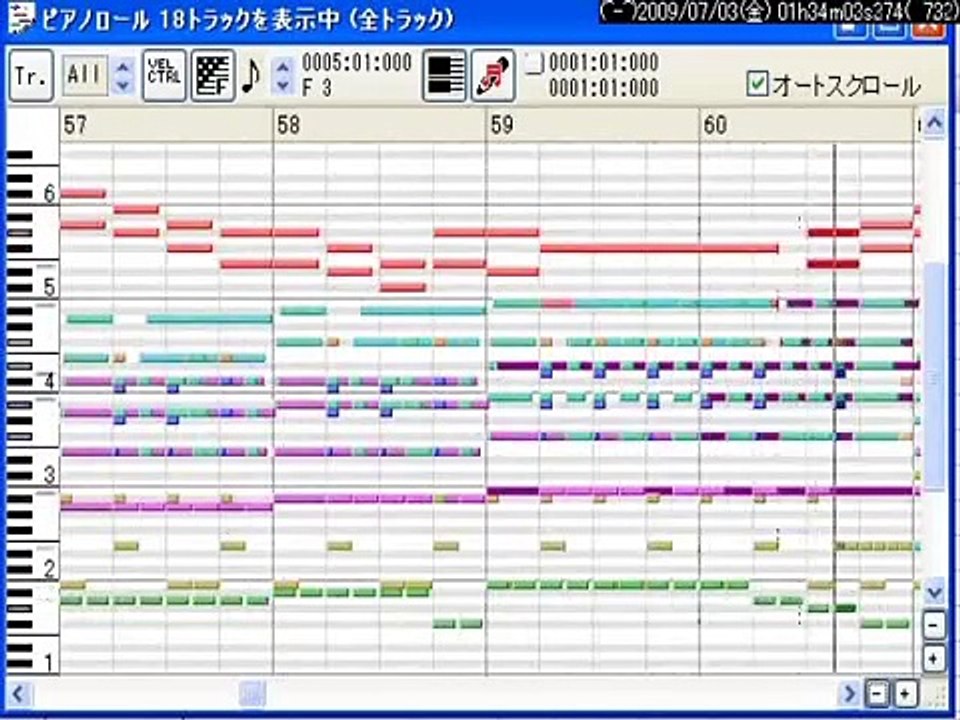The width and height of the screenshot is (960, 720).
Task: Select the long red note spanning measure 59 to 60
Action: point(659,248)
